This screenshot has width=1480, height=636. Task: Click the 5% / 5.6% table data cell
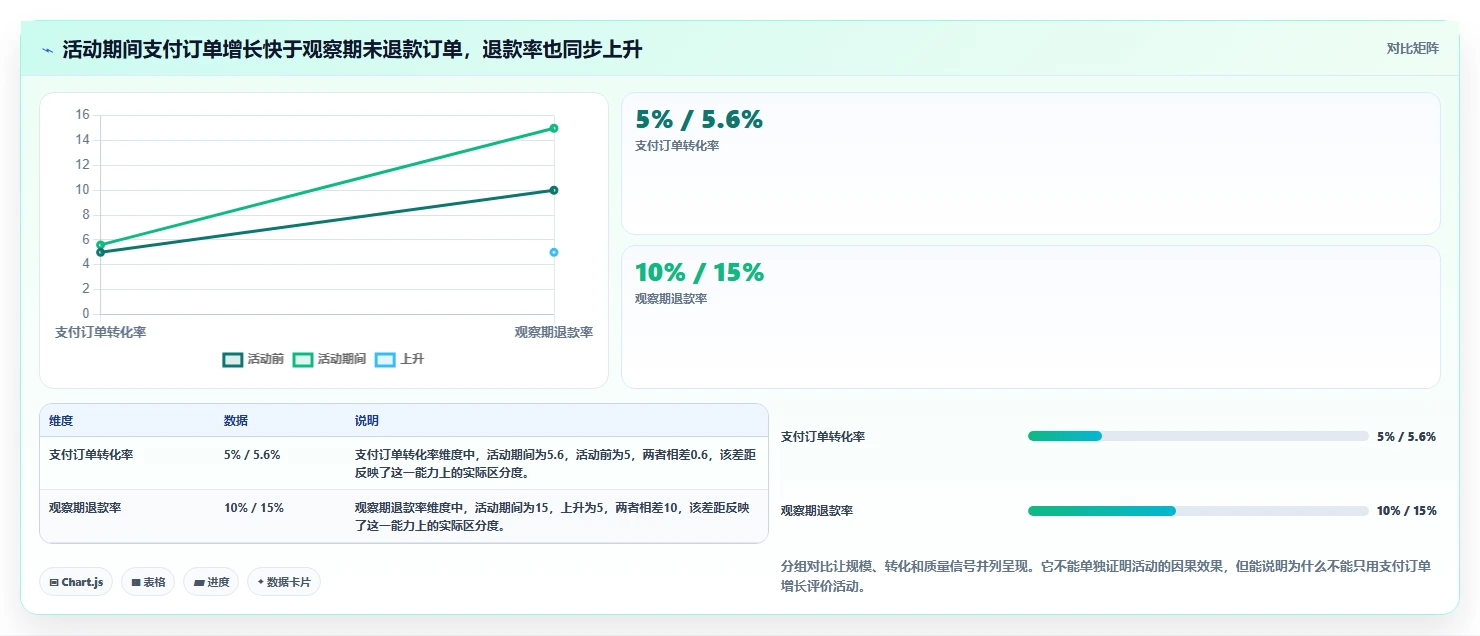[x=252, y=454]
